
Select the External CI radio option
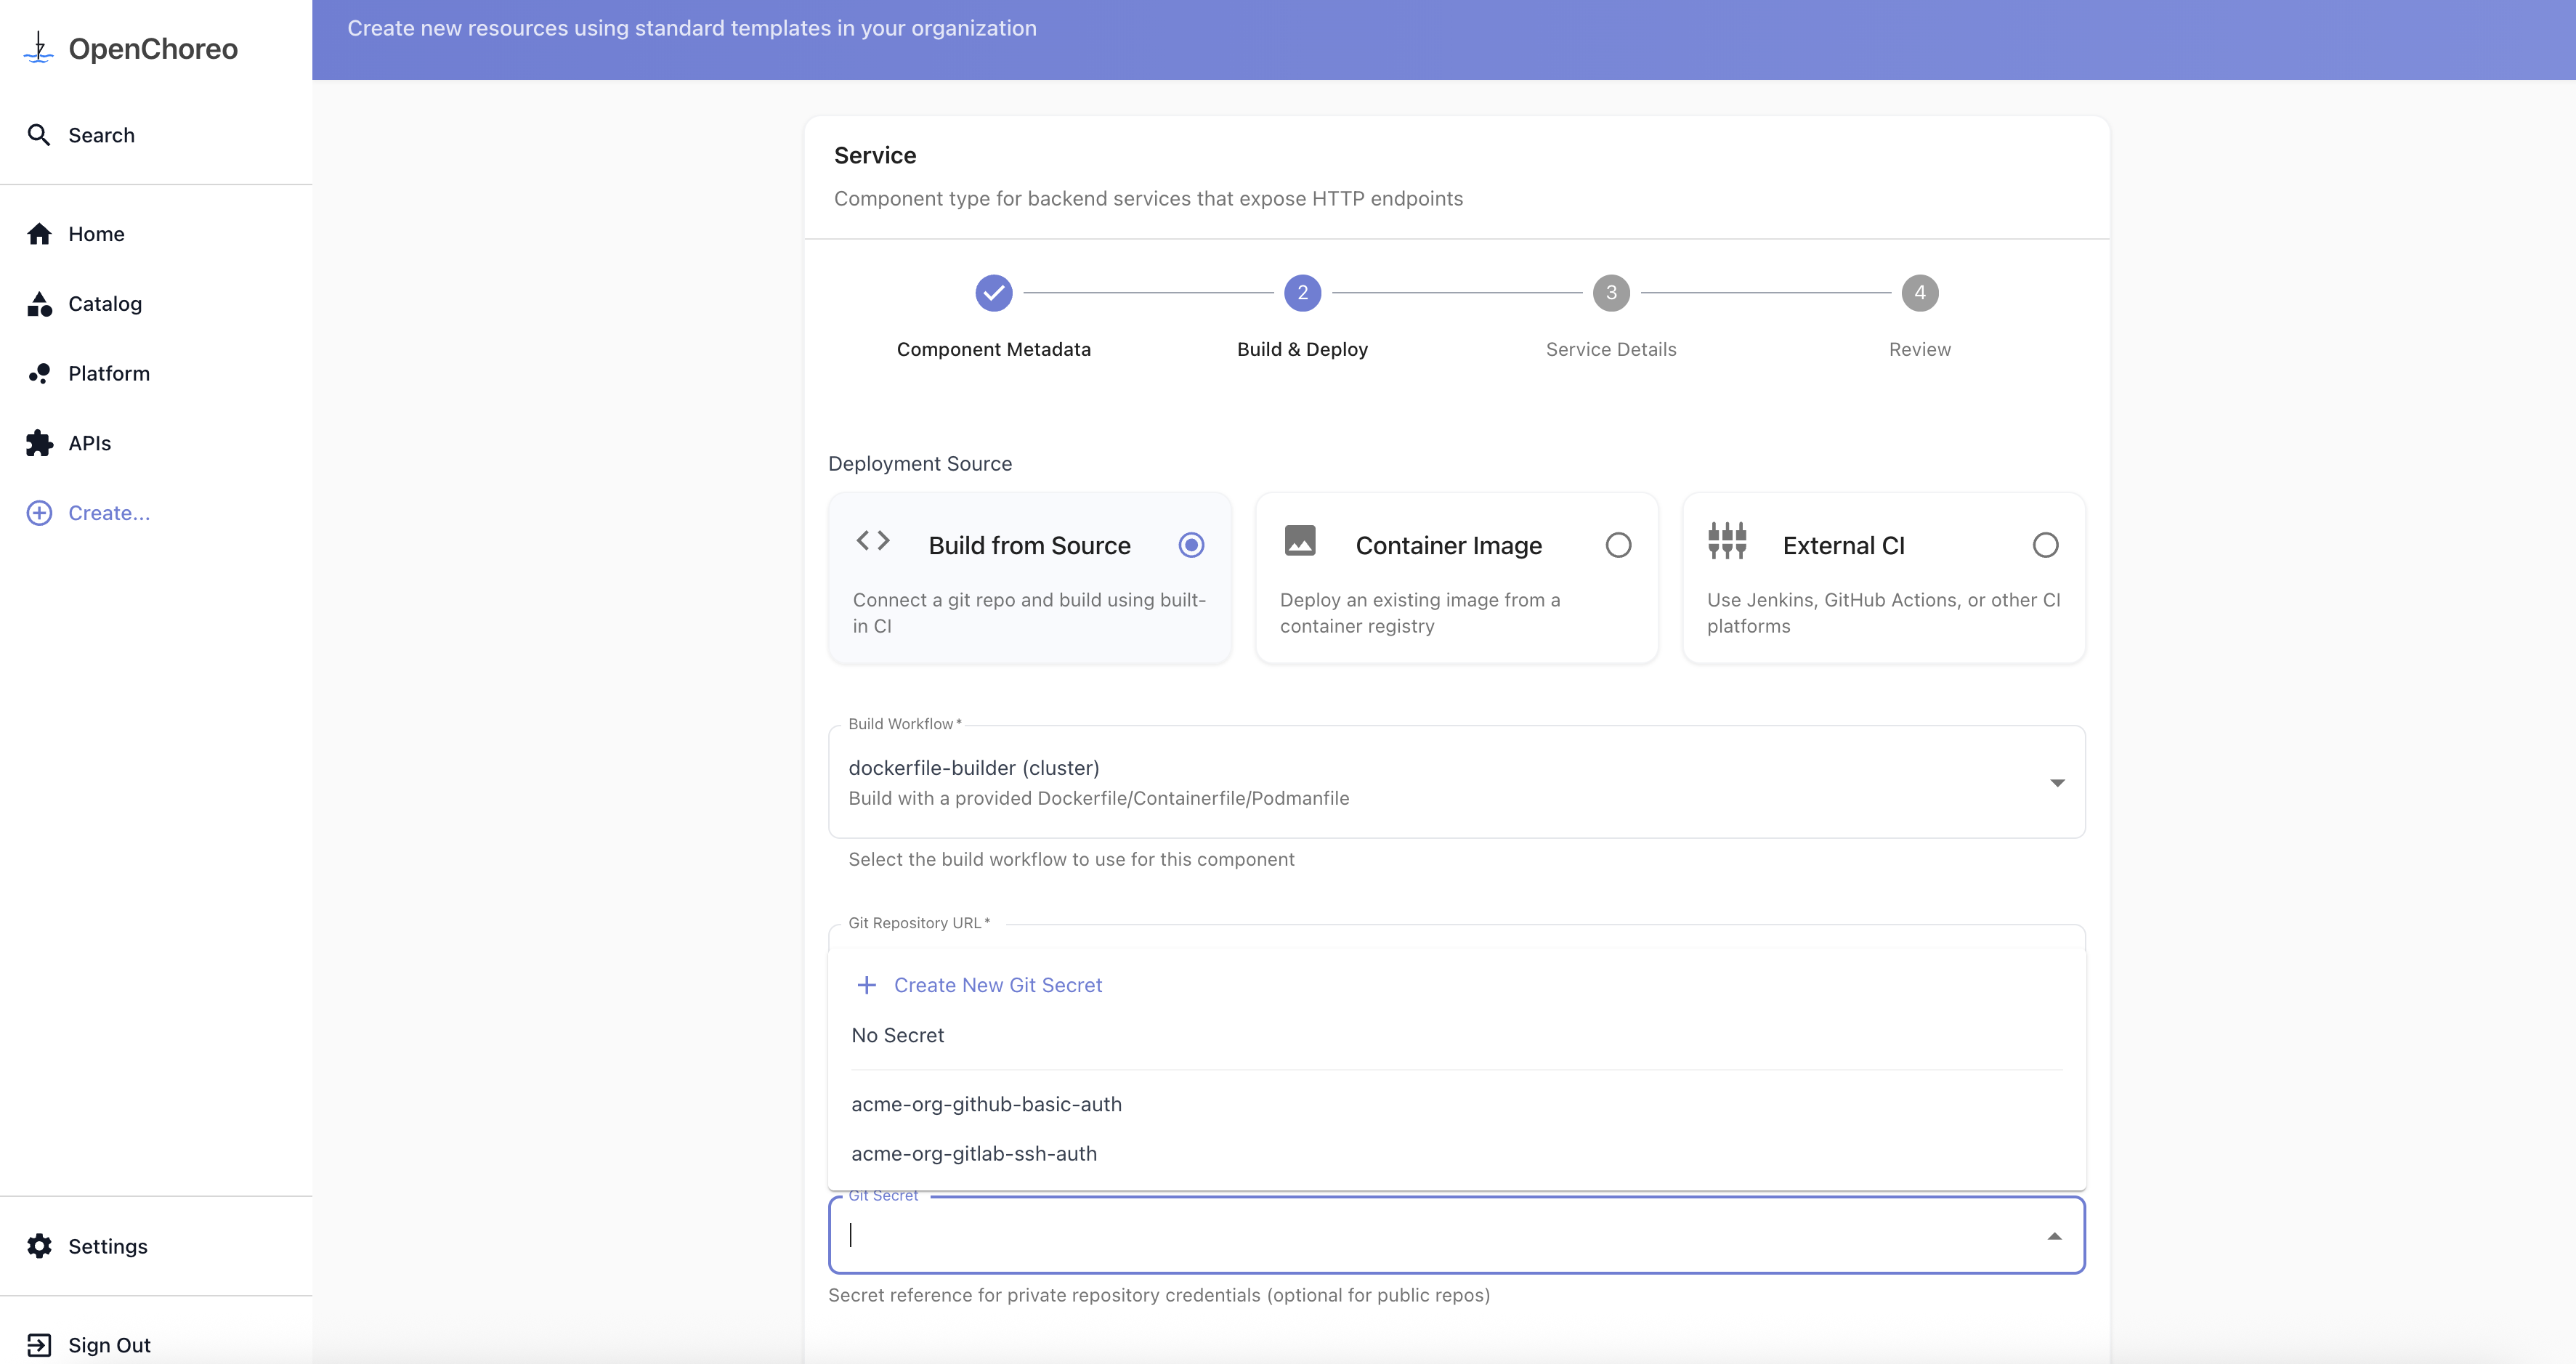click(x=2045, y=545)
